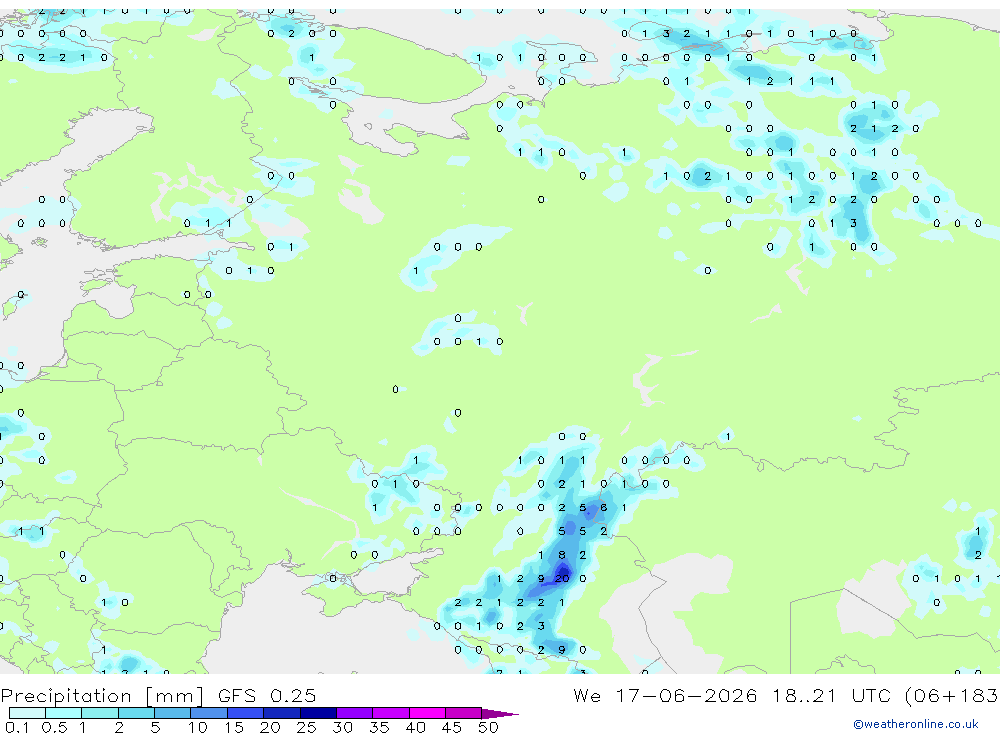This screenshot has height=733, width=1000.
Task: Click legend label '35'
Action: point(379,727)
